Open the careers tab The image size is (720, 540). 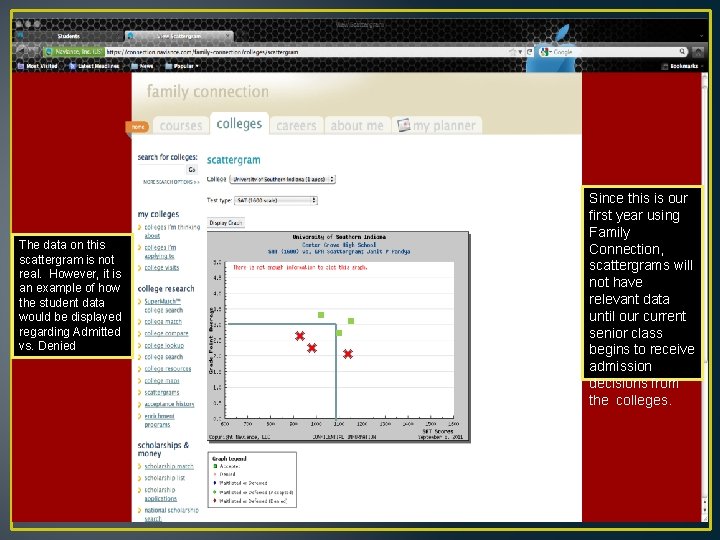(296, 125)
